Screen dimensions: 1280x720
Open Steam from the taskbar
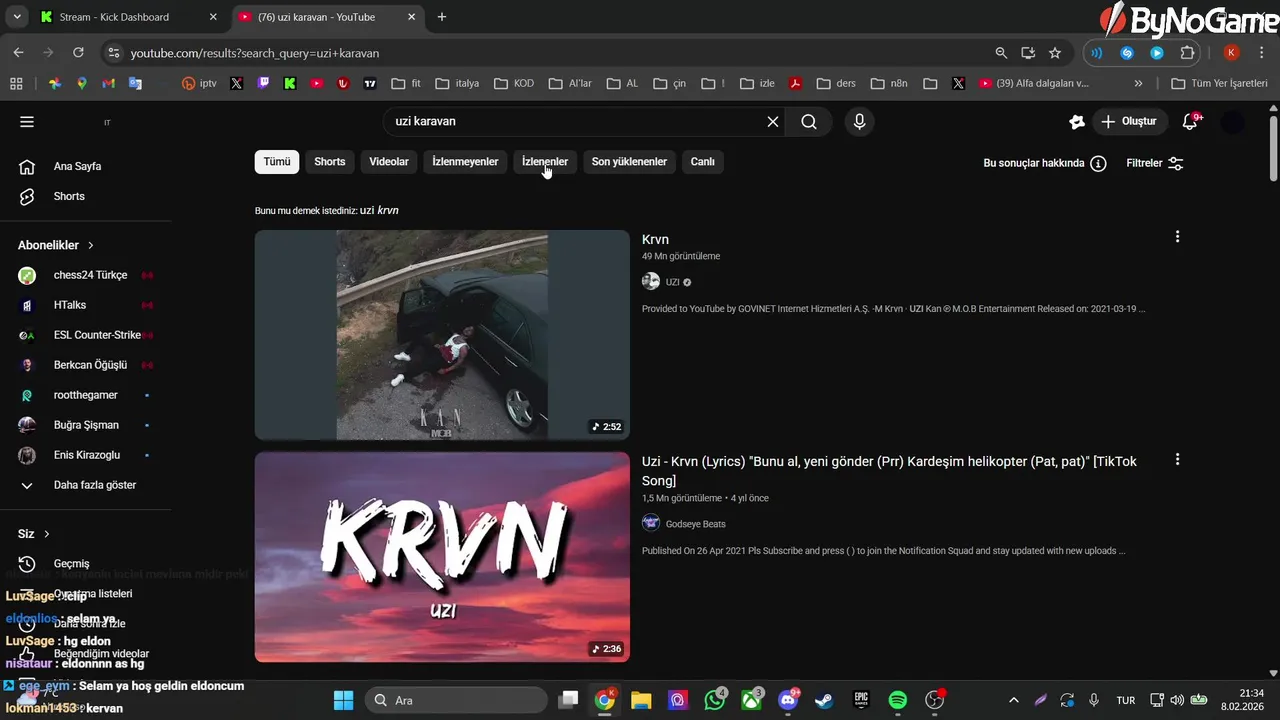pos(823,700)
